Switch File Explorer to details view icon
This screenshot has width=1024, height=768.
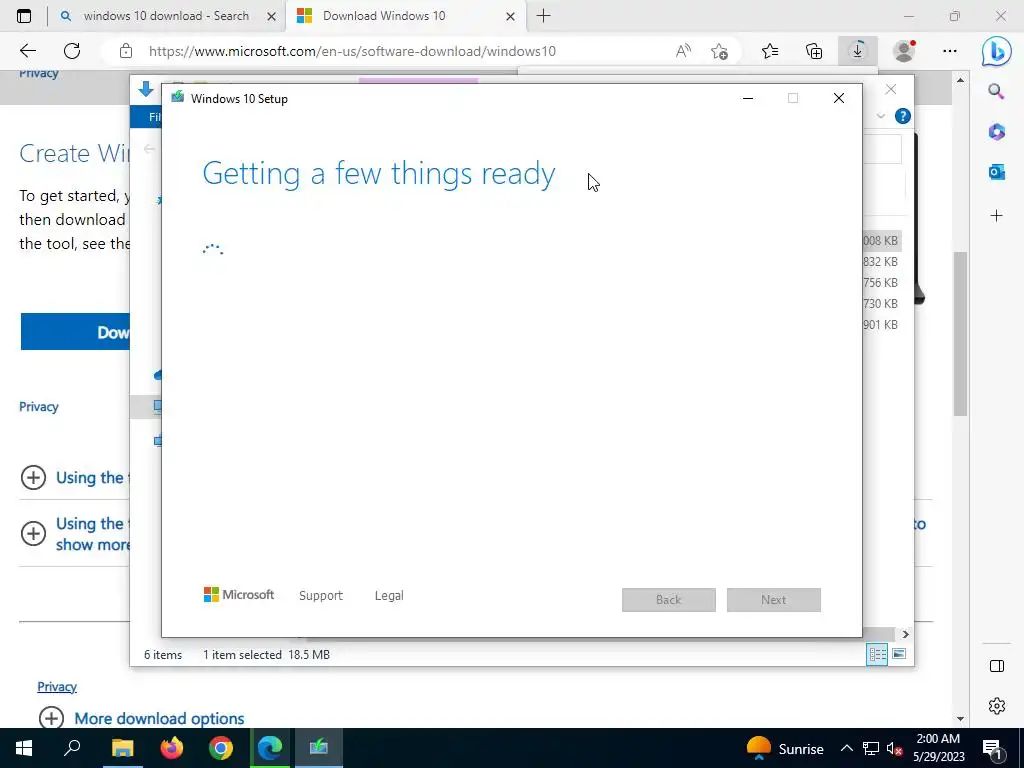click(x=877, y=654)
